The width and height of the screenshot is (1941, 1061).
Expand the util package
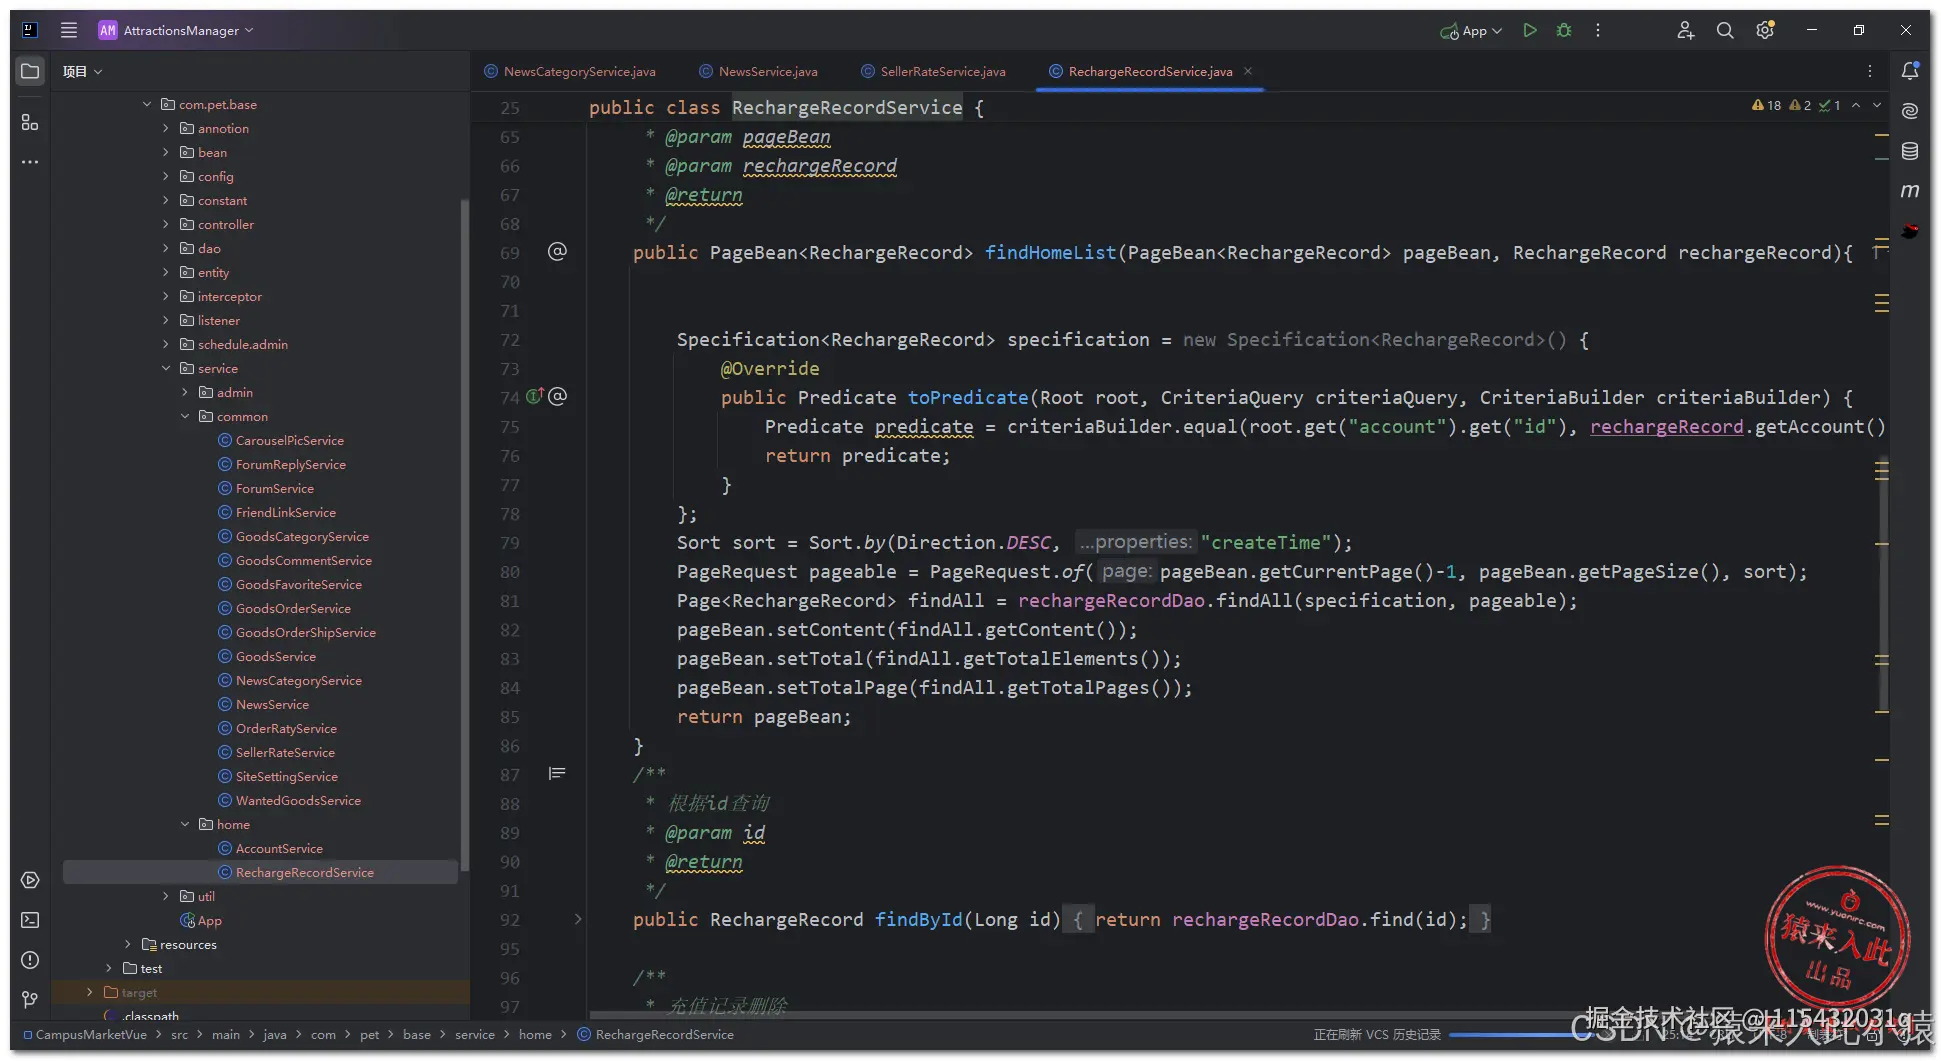(x=166, y=896)
